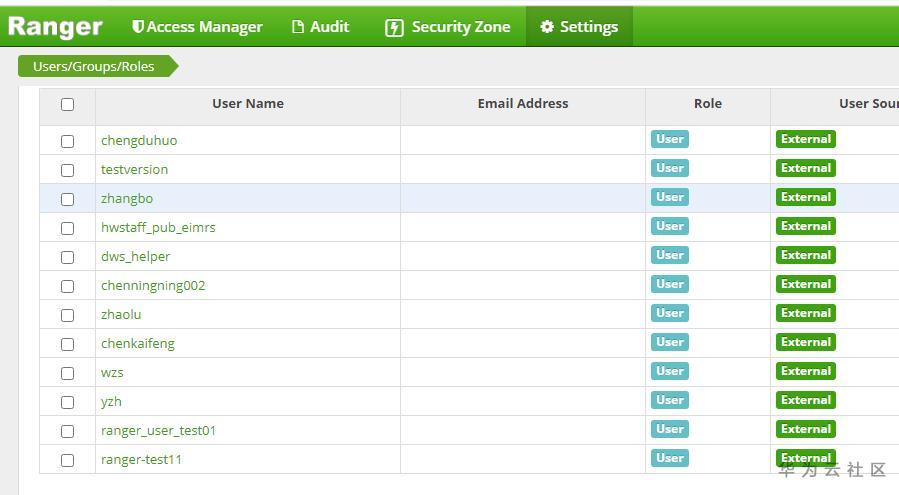Viewport: 899px width, 495px height.
Task: Open the ranger_user_test01 user link
Action: coord(158,430)
